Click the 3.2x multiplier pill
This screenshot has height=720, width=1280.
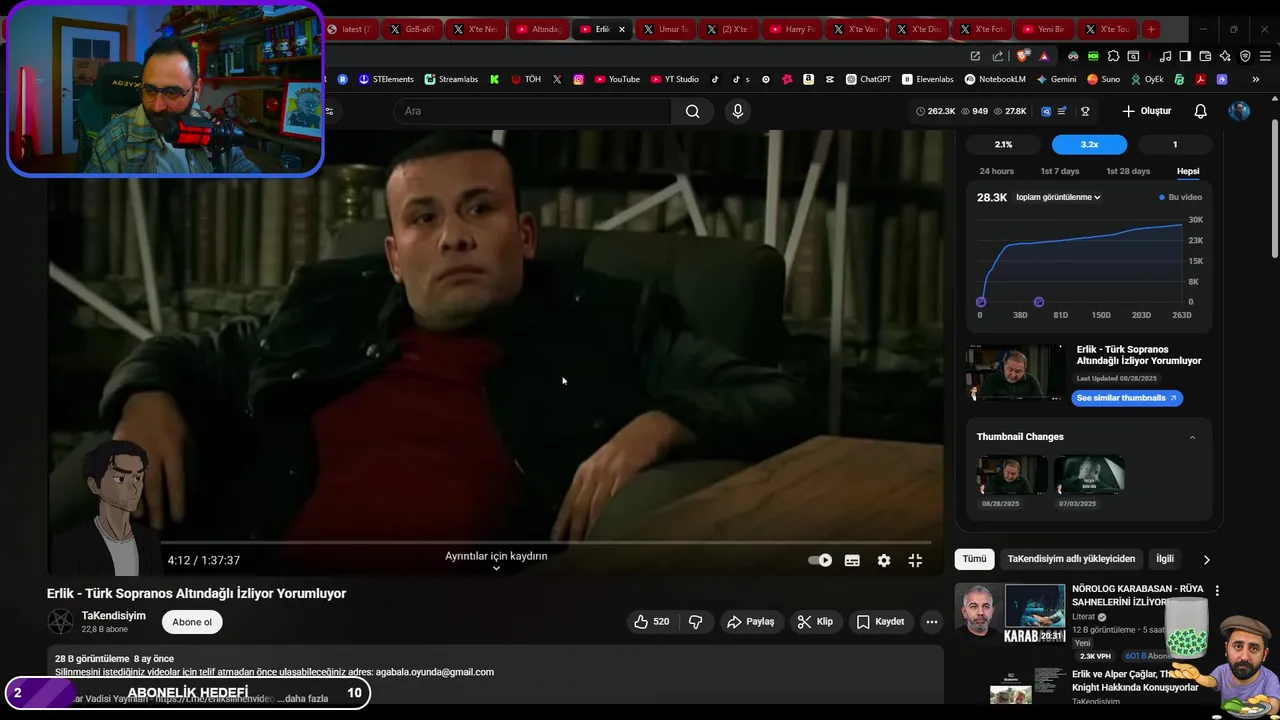tap(1089, 145)
